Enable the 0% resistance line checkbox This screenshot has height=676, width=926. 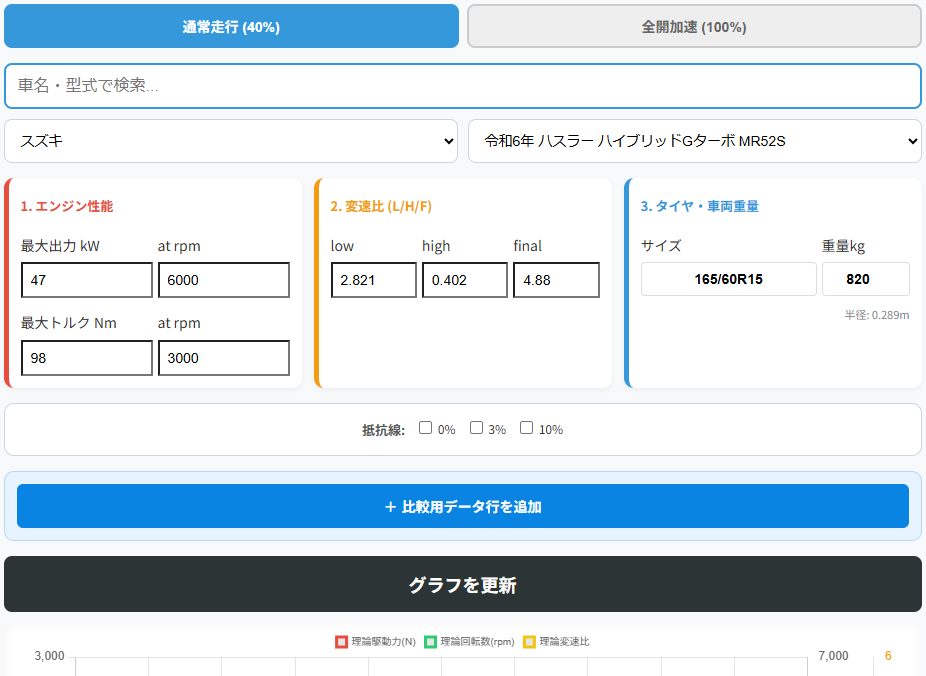[426, 428]
